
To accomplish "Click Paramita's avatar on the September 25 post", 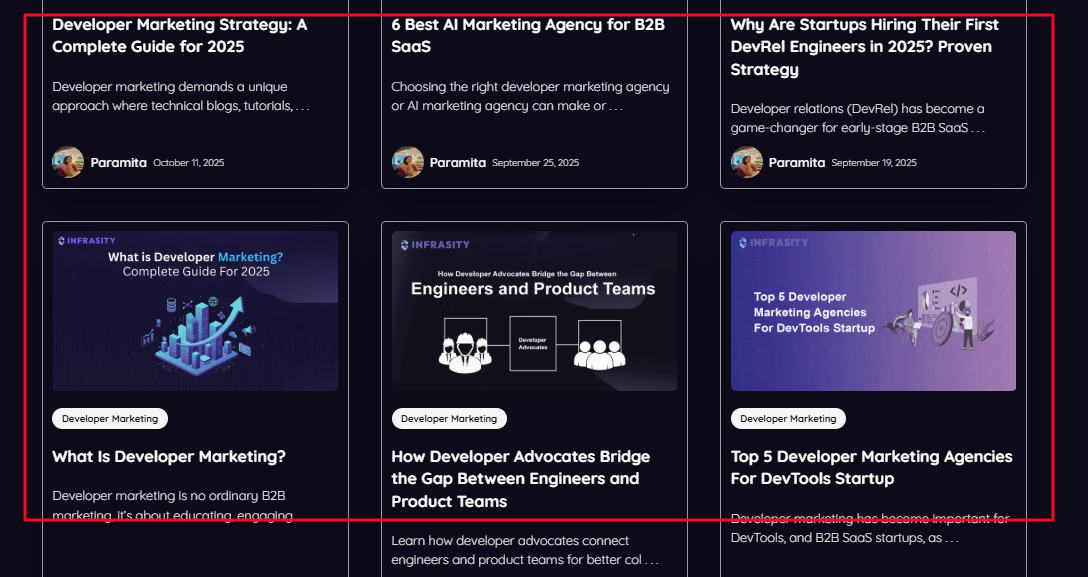I will (x=407, y=162).
